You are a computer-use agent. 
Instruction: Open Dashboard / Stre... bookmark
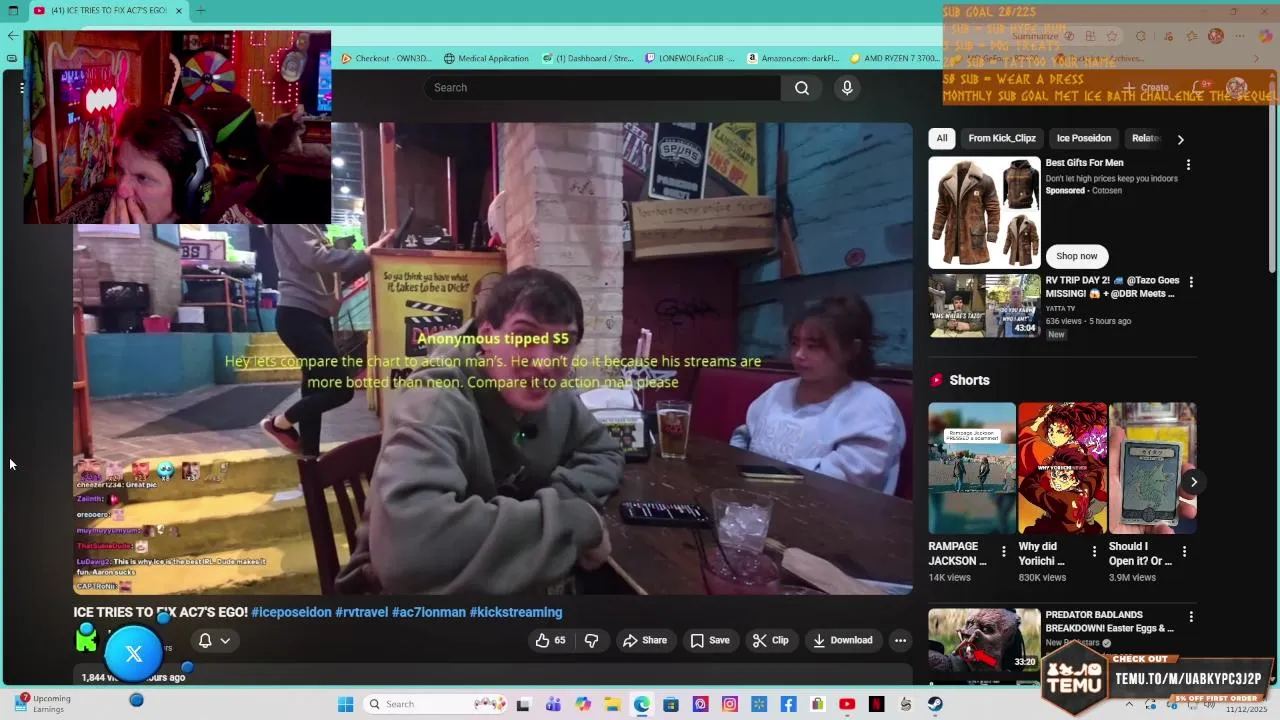[x=588, y=58]
